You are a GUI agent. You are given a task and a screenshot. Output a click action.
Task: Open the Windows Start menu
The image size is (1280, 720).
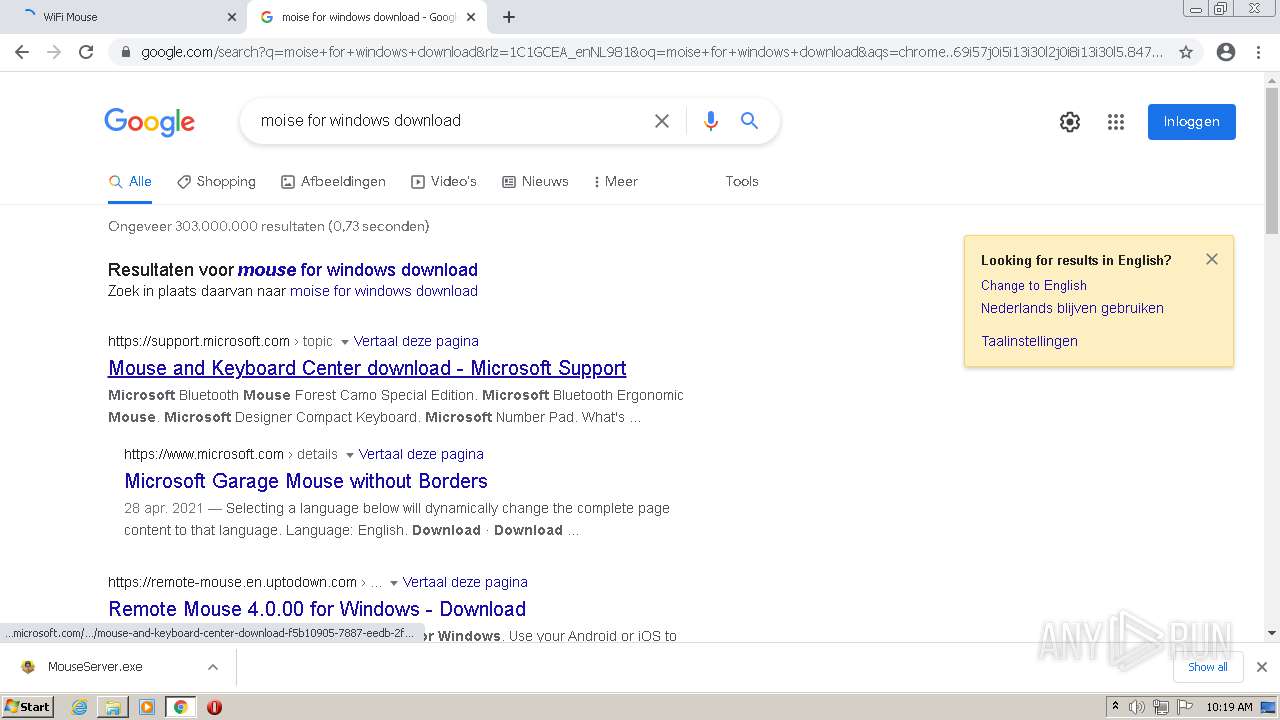pos(27,707)
